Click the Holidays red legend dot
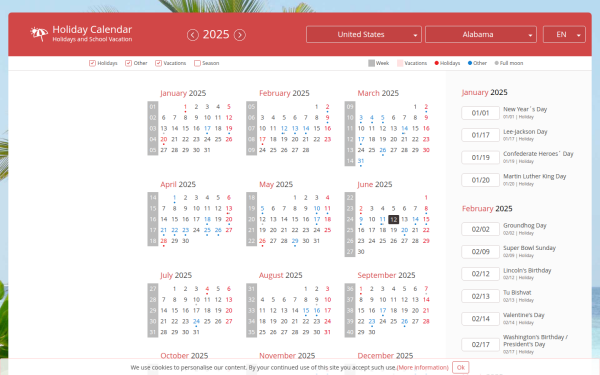The image size is (600, 375). pos(437,63)
